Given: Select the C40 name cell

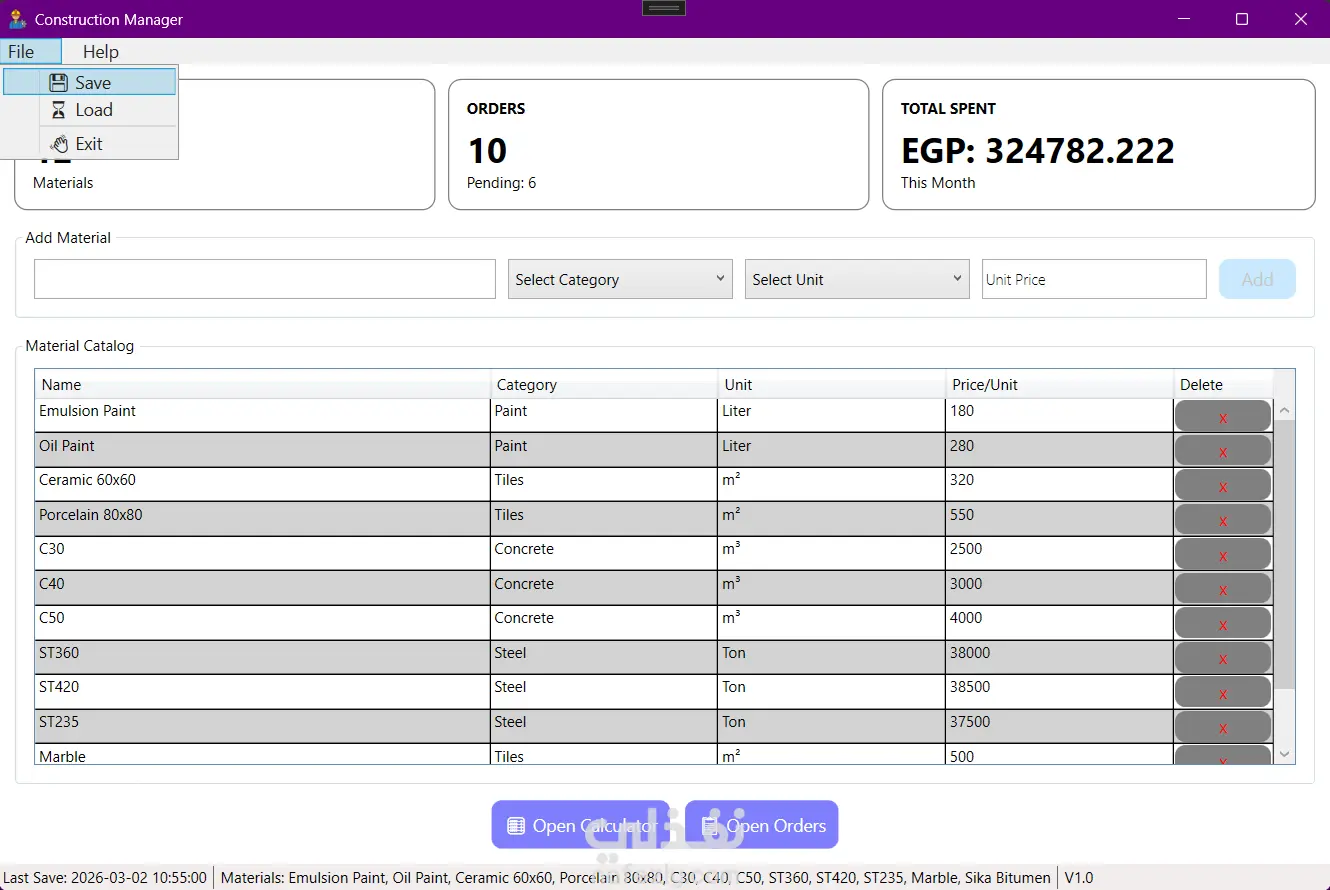Looking at the screenshot, I should (x=263, y=588).
